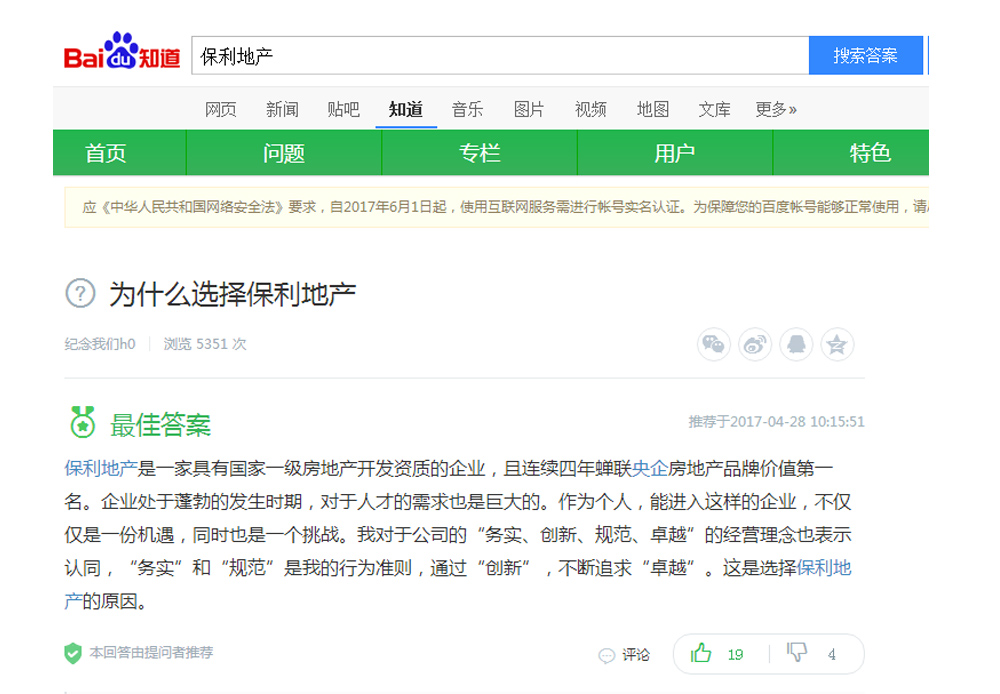Open asker profile 纪念我们h0
The image size is (1000, 694).
[100, 344]
